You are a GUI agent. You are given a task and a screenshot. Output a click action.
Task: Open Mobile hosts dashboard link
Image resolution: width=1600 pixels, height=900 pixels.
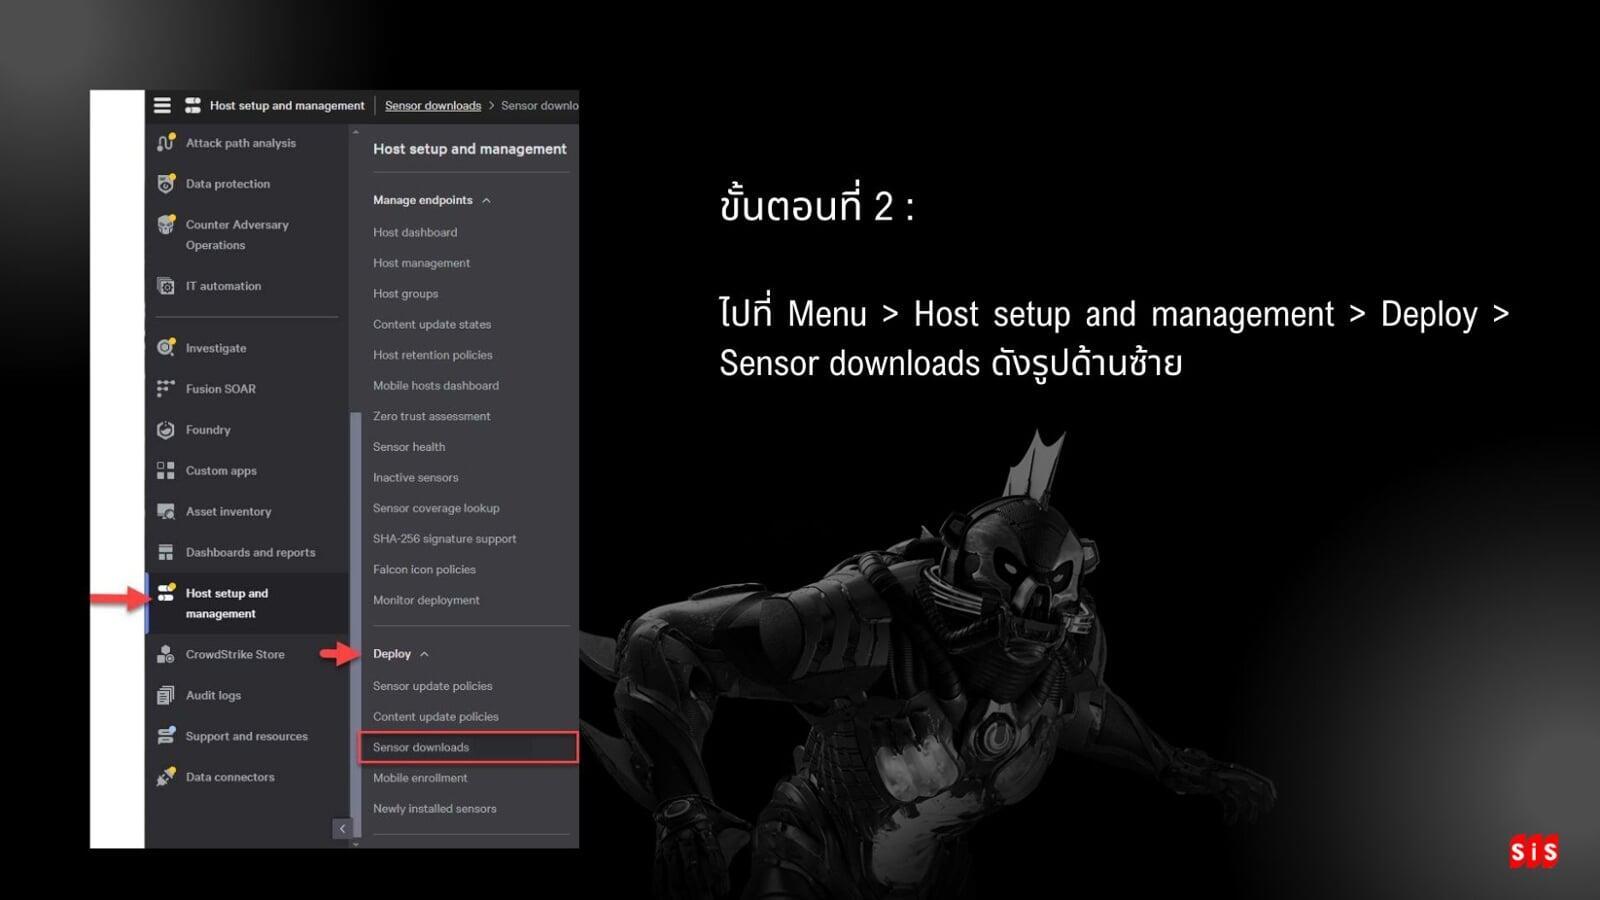pyautogui.click(x=436, y=386)
